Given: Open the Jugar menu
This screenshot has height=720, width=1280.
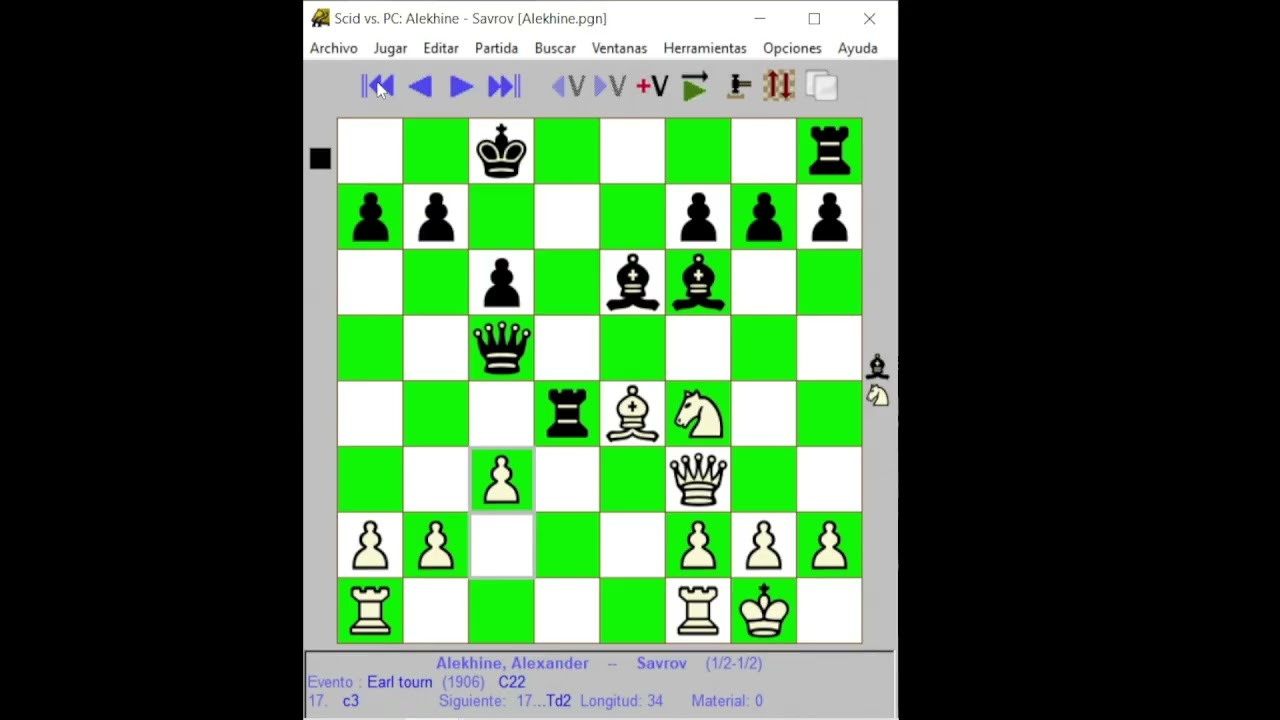Looking at the screenshot, I should tap(390, 48).
